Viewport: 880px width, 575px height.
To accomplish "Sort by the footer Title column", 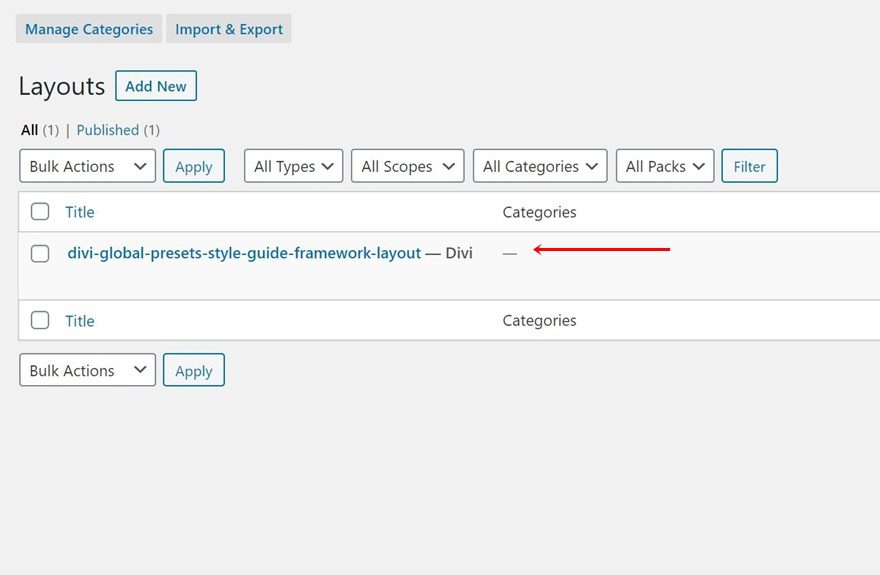I will click(x=80, y=321).
